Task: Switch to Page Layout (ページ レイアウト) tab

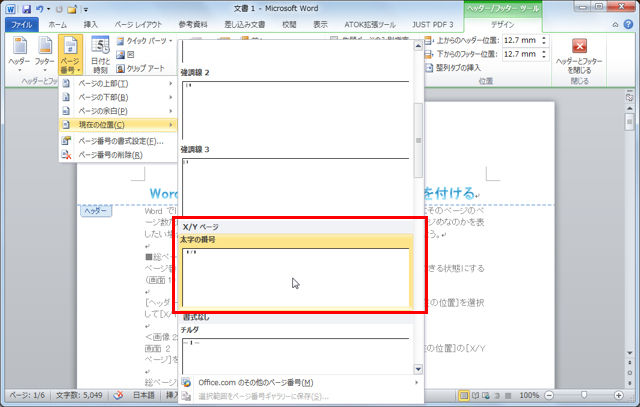Action: 138,24
